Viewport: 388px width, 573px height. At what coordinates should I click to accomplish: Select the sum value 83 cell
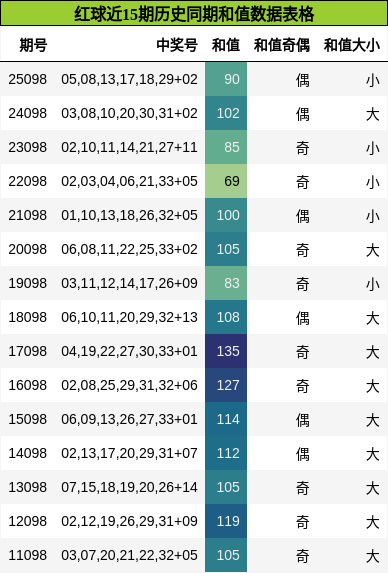pos(226,283)
